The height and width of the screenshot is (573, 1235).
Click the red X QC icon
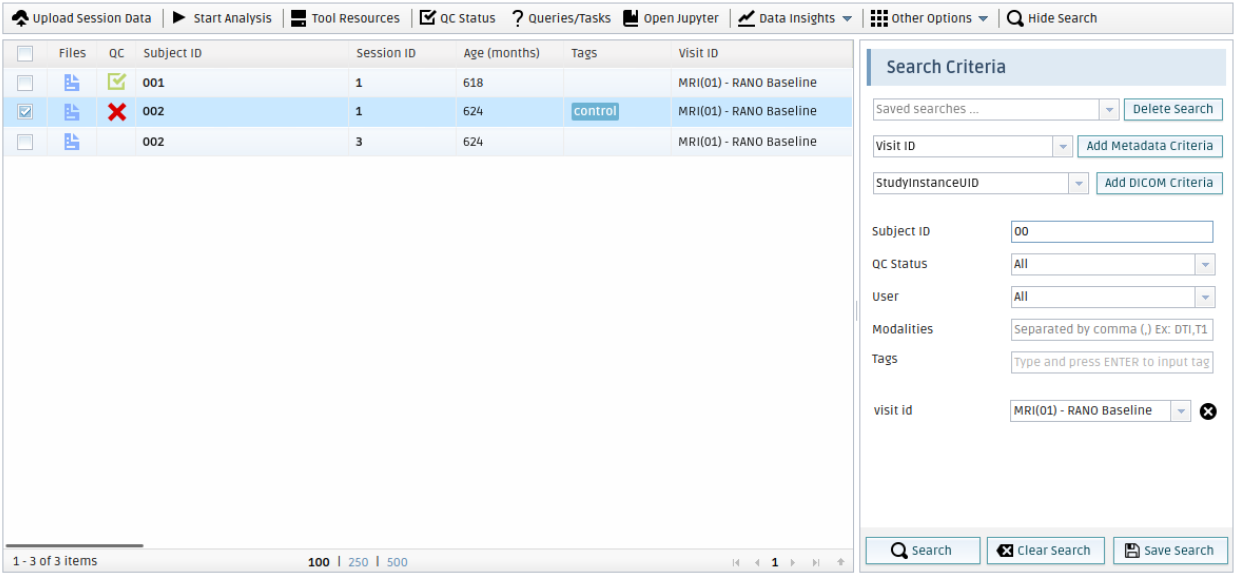117,112
